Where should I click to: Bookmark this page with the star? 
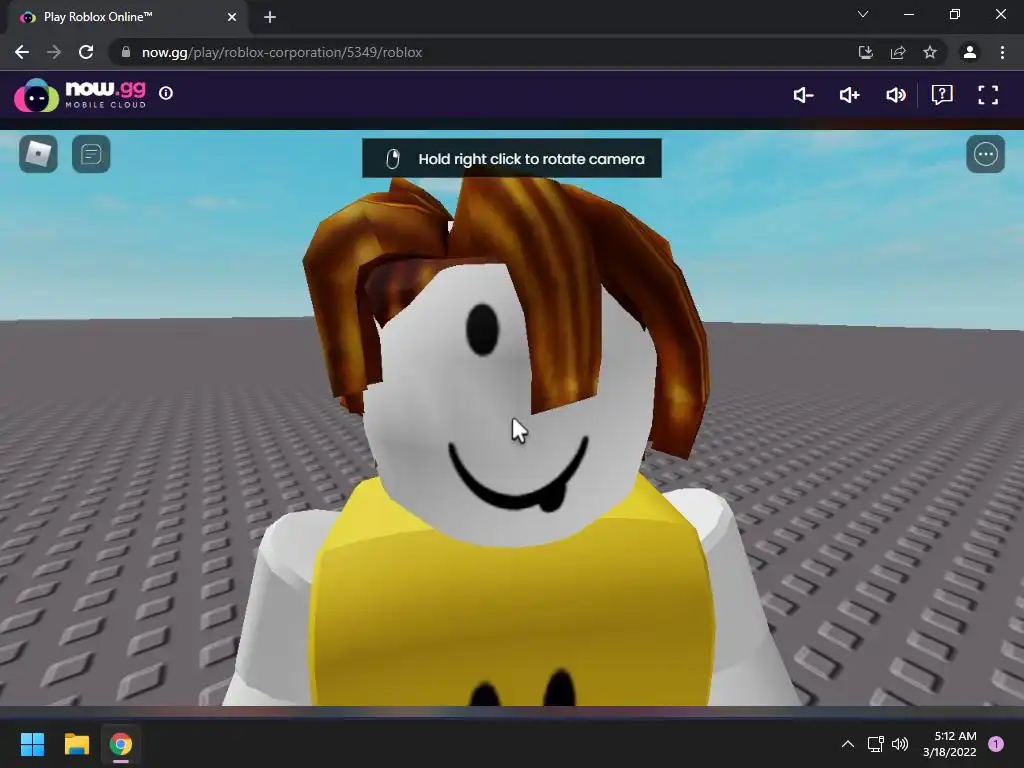click(x=930, y=52)
